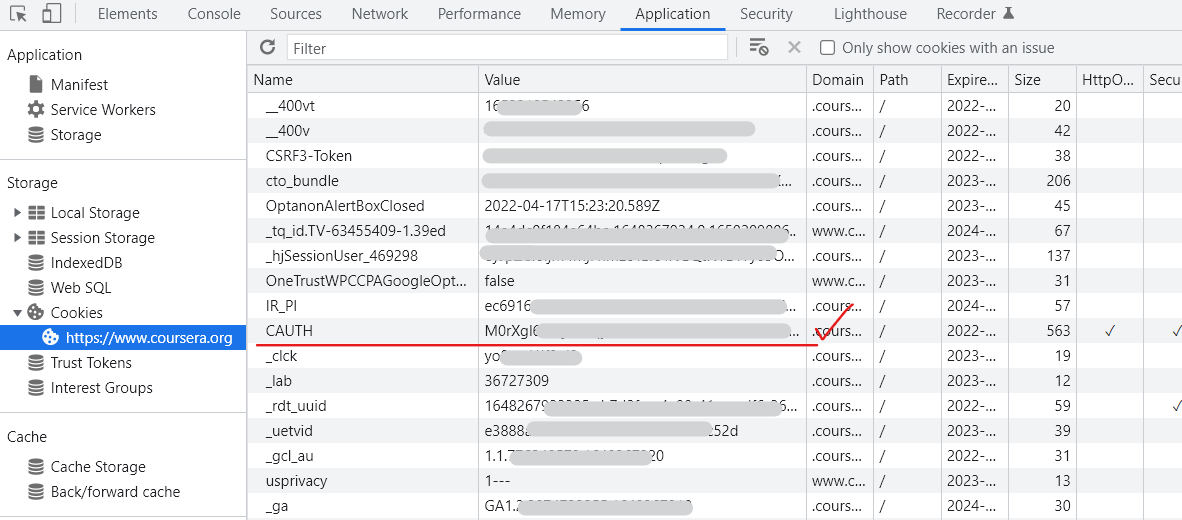
Task: Switch to the Lighthouse tab
Action: [870, 14]
